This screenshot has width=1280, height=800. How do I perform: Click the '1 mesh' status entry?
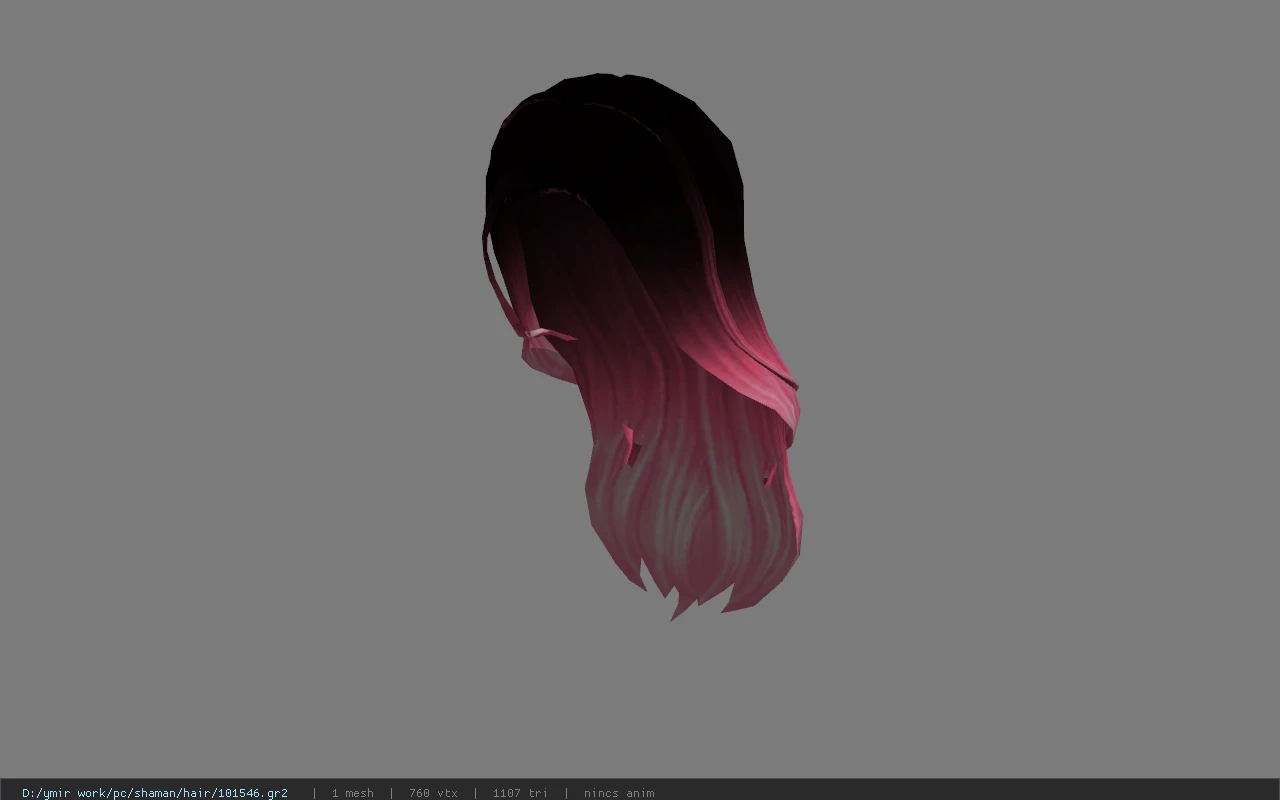[x=352, y=793]
